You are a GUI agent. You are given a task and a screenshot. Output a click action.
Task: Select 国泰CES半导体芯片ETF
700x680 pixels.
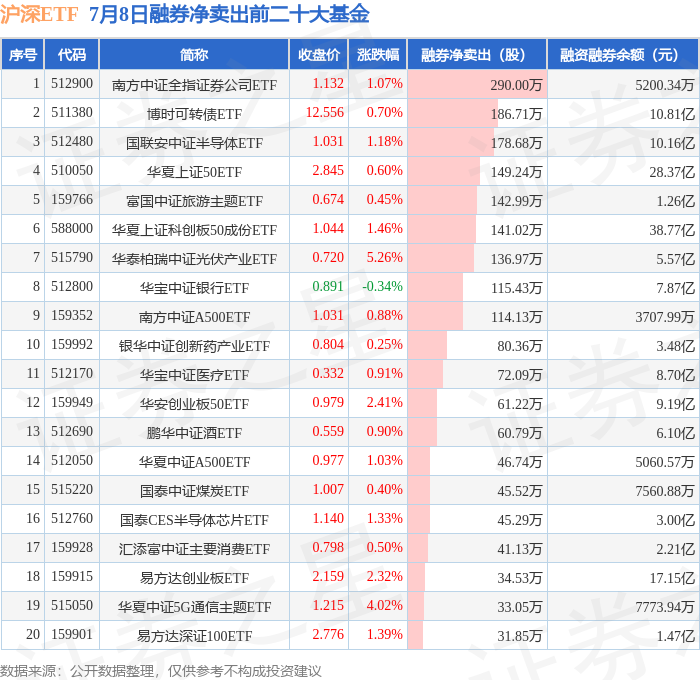pos(194,520)
